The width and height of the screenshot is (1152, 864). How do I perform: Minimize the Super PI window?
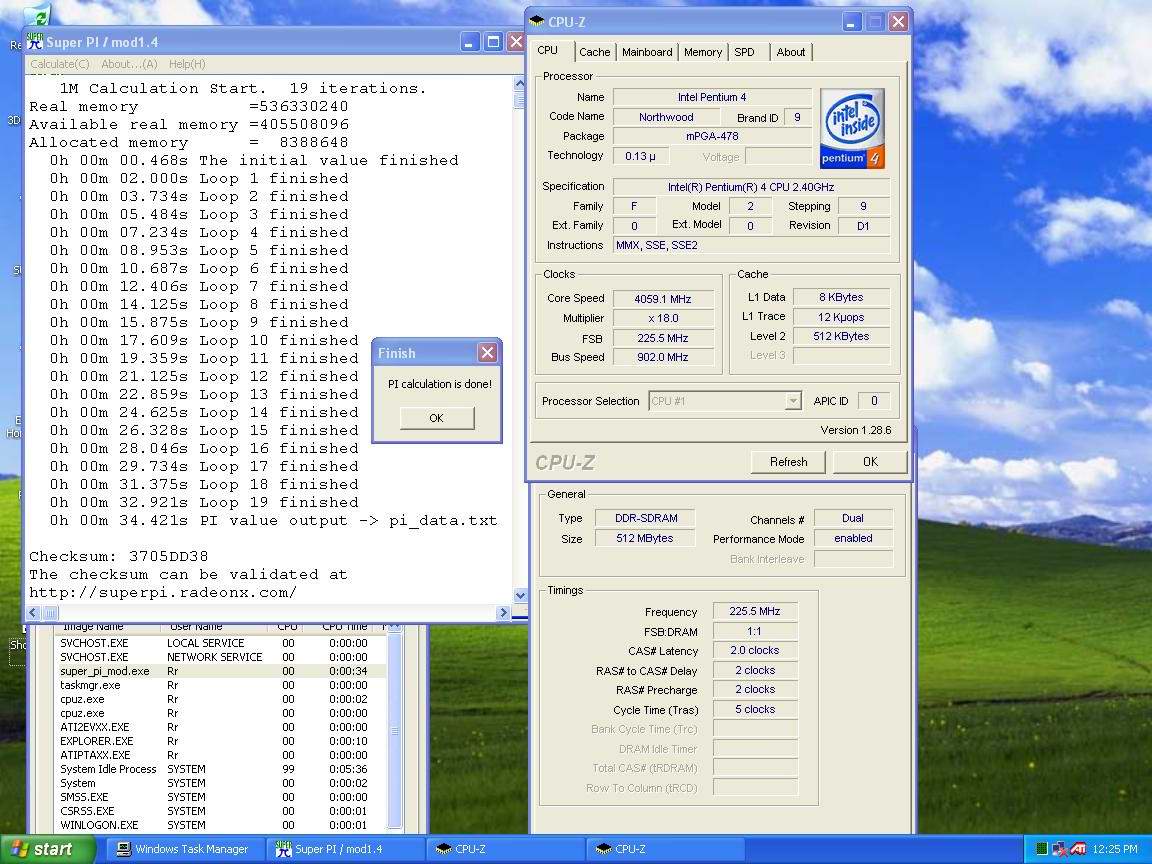point(470,42)
